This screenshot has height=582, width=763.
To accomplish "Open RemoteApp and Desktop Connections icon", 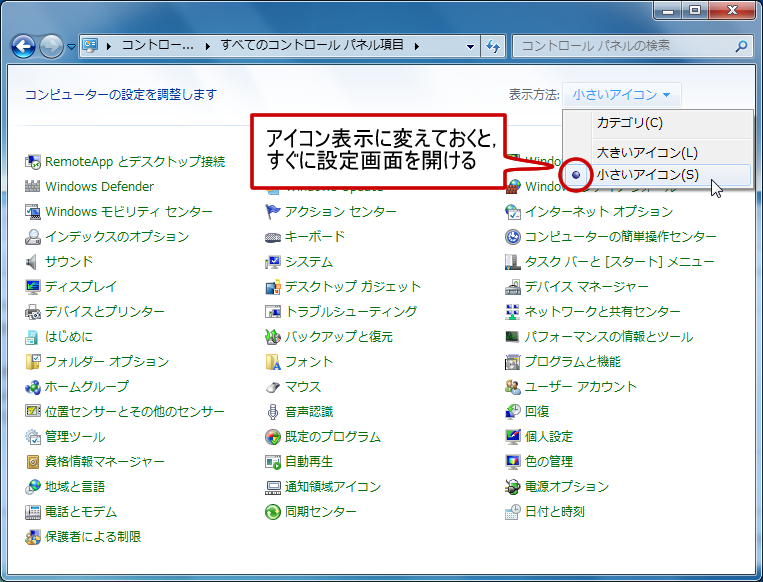I will 33,162.
